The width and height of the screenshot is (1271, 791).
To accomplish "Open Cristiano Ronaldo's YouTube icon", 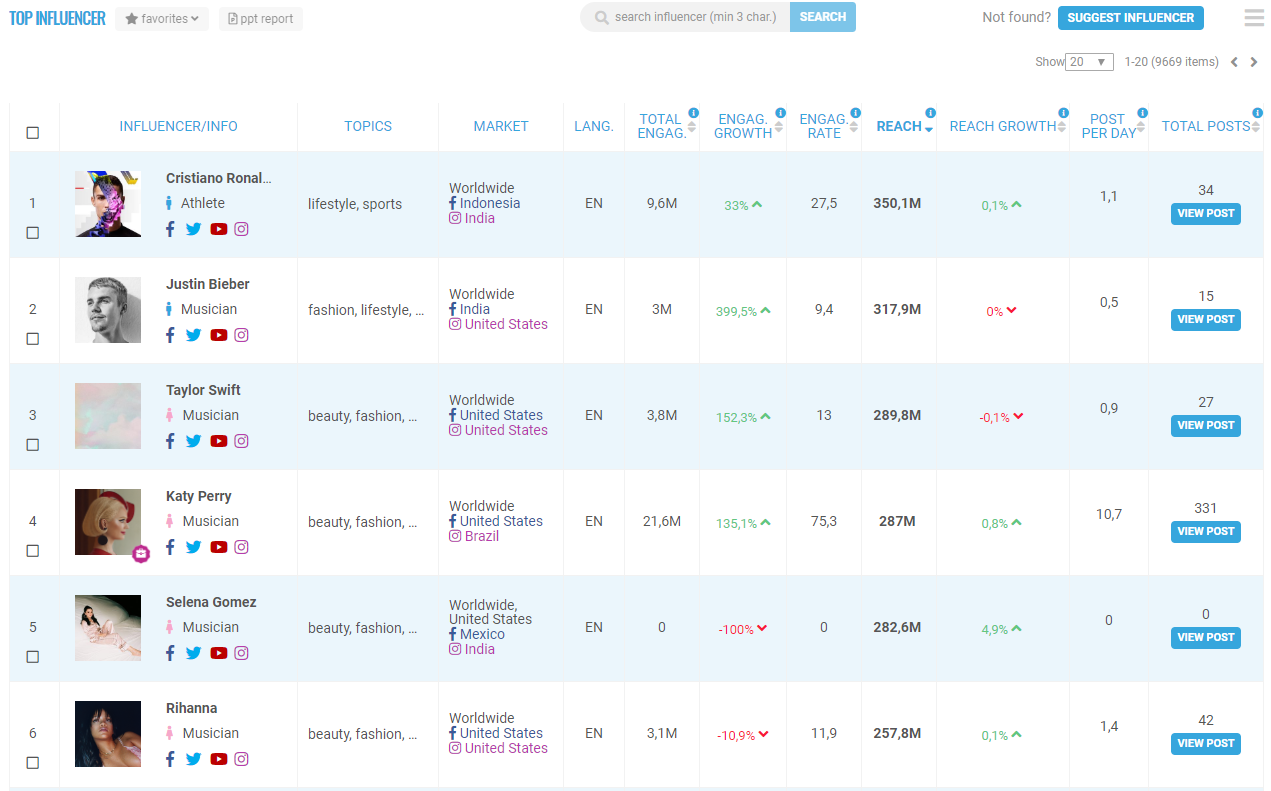I will point(219,229).
